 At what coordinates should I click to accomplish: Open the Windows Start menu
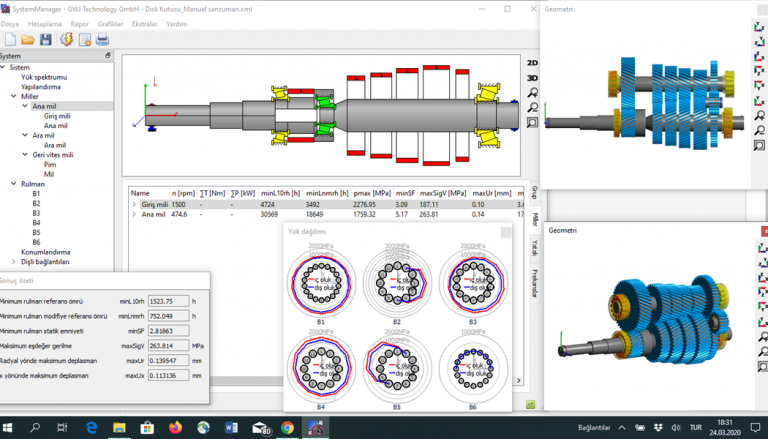(8, 428)
